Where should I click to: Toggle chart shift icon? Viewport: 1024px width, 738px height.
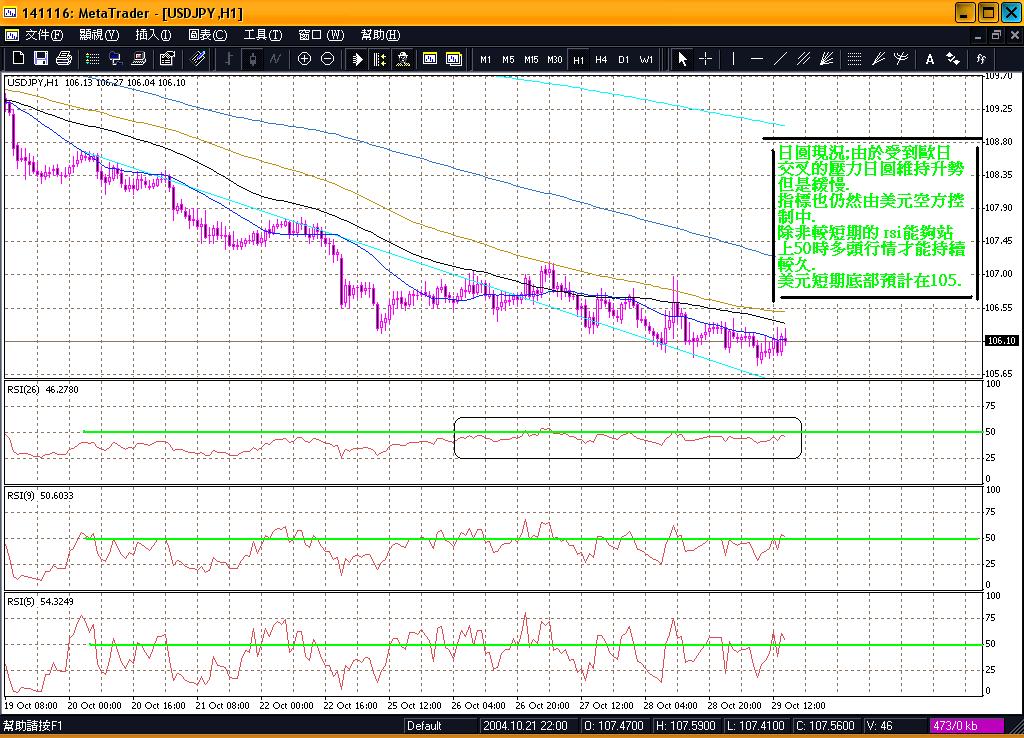(379, 59)
